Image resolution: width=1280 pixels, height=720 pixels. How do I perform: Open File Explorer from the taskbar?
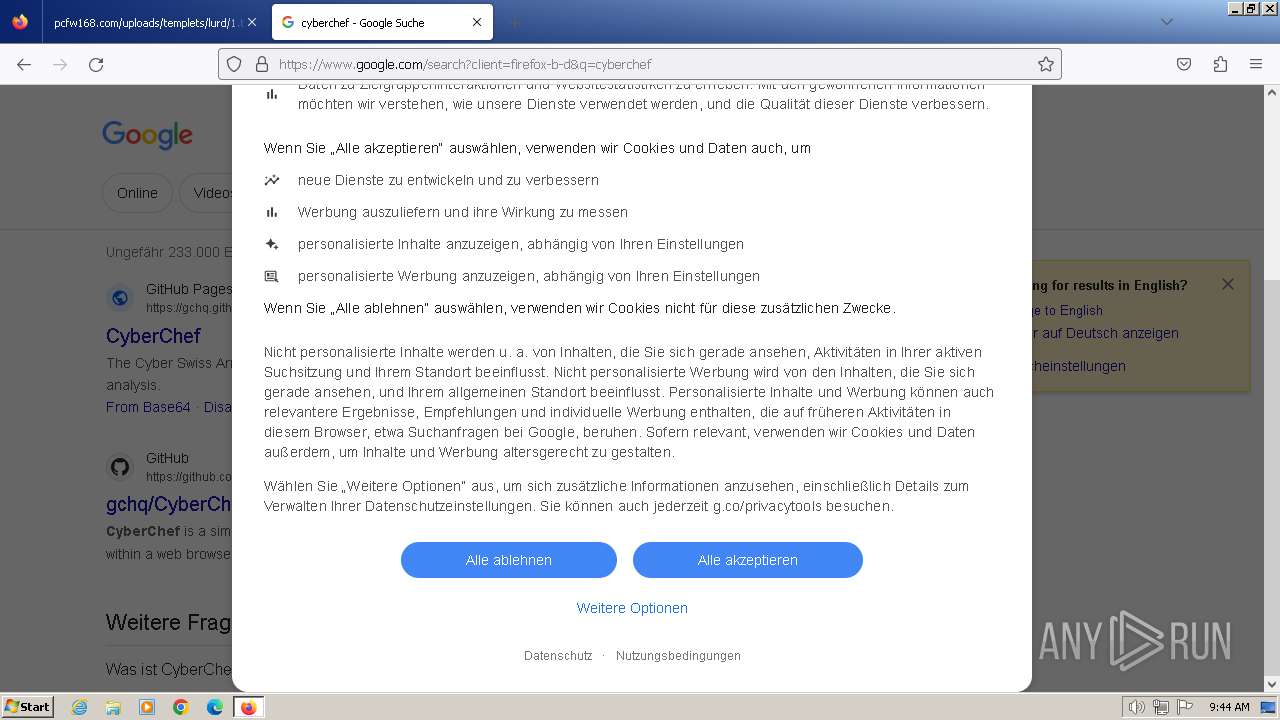[113, 707]
